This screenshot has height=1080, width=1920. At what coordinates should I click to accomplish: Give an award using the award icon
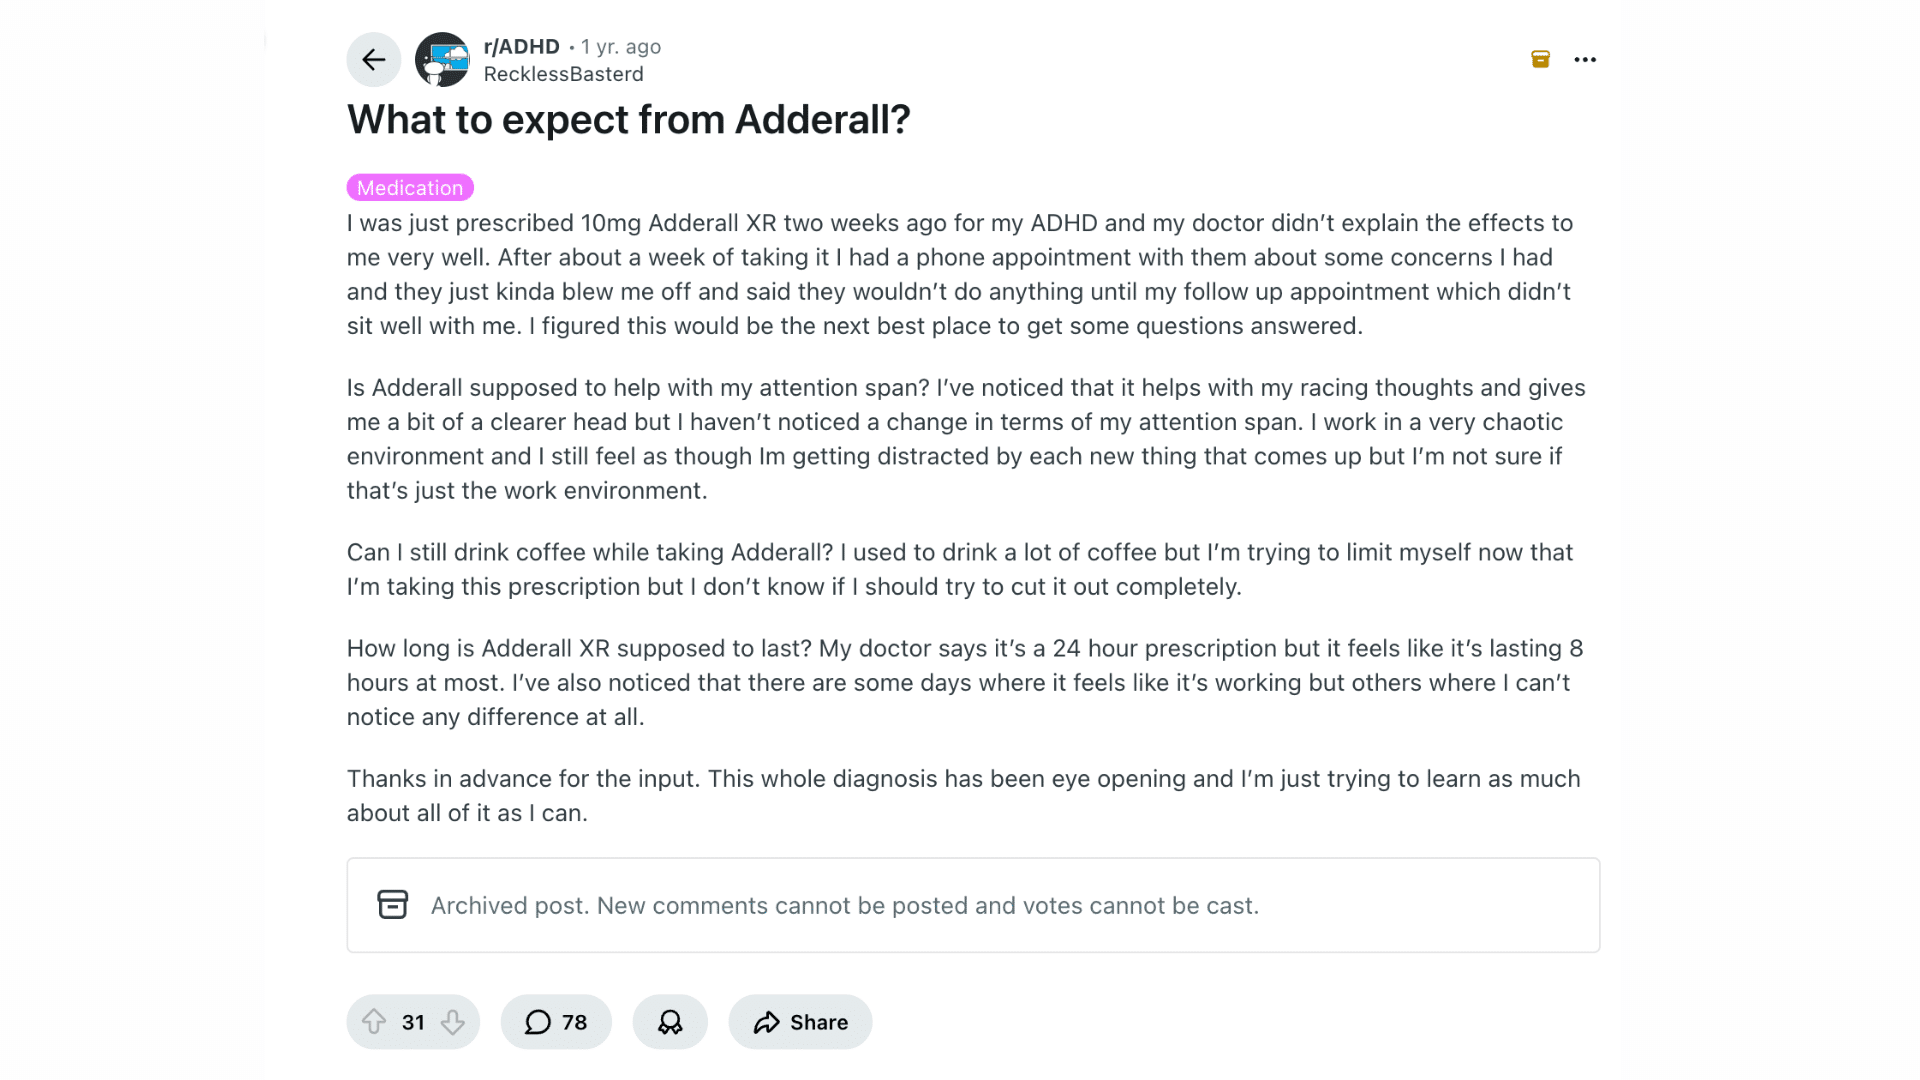[x=670, y=1022]
